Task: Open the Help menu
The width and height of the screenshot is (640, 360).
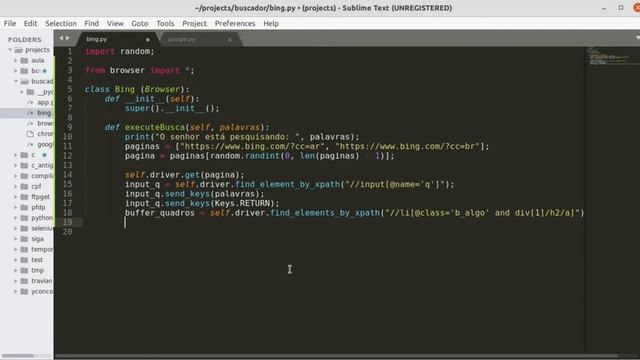Action: pyautogui.click(x=271, y=24)
